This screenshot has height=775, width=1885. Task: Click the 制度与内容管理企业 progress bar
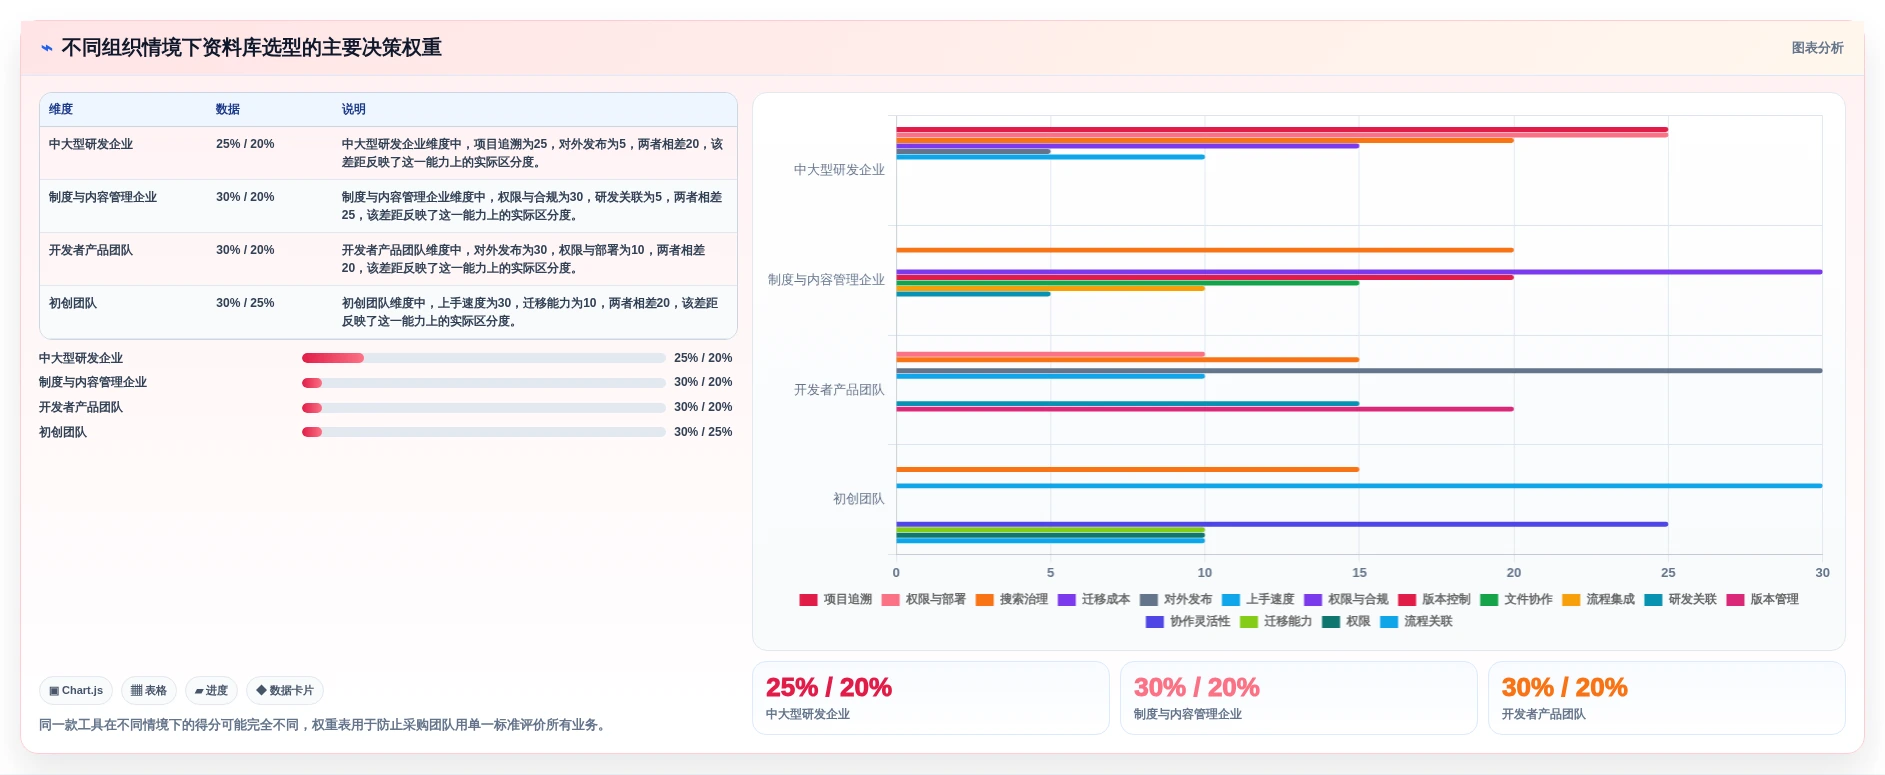[x=484, y=383]
